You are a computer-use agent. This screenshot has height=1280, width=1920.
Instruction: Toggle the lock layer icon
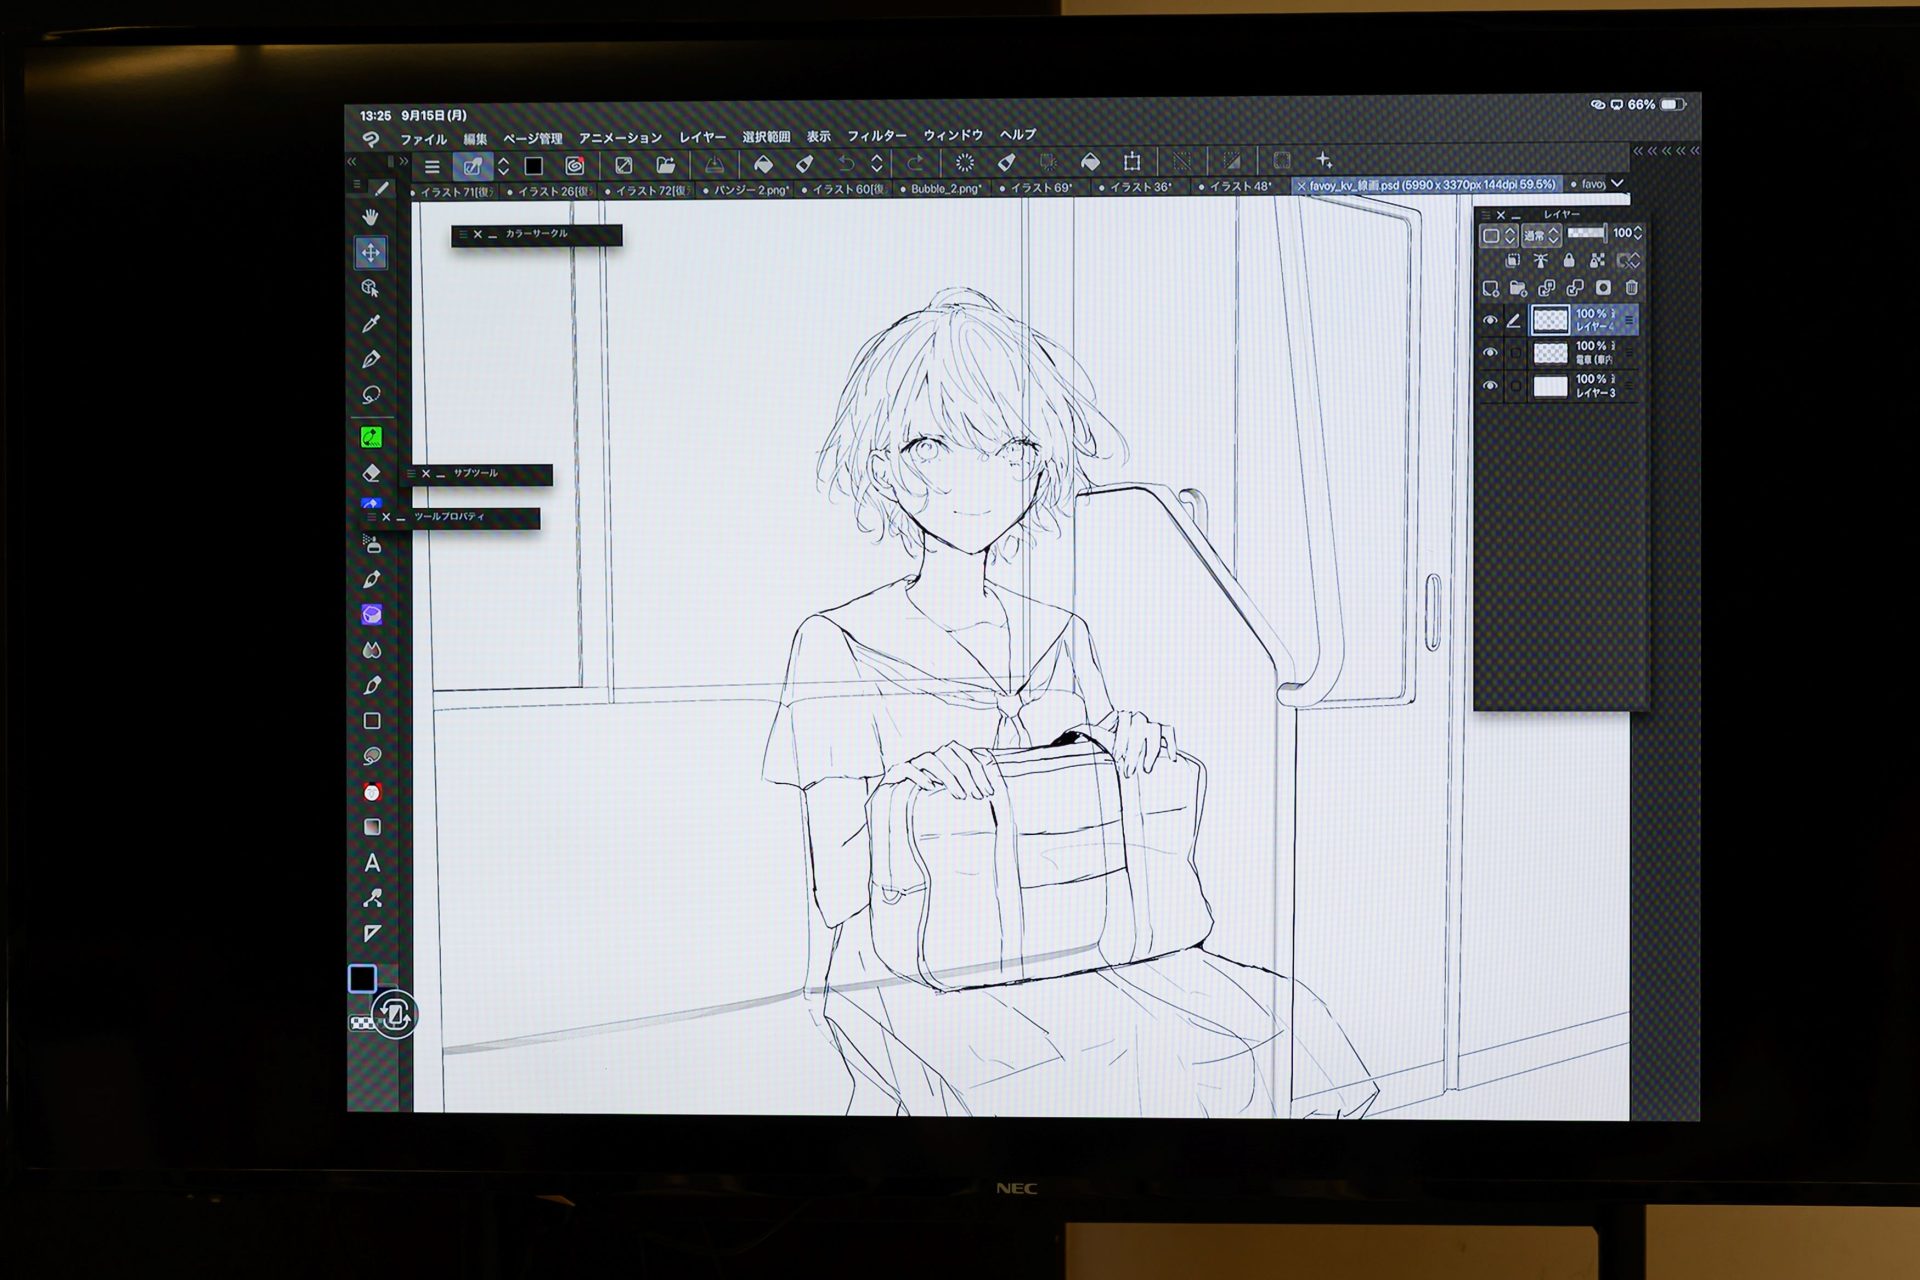(1569, 261)
